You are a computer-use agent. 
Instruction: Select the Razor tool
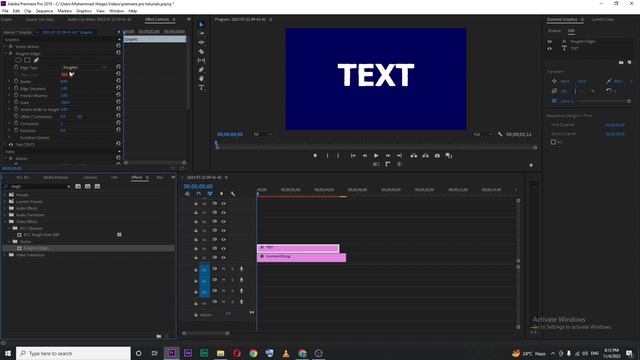click(x=201, y=51)
